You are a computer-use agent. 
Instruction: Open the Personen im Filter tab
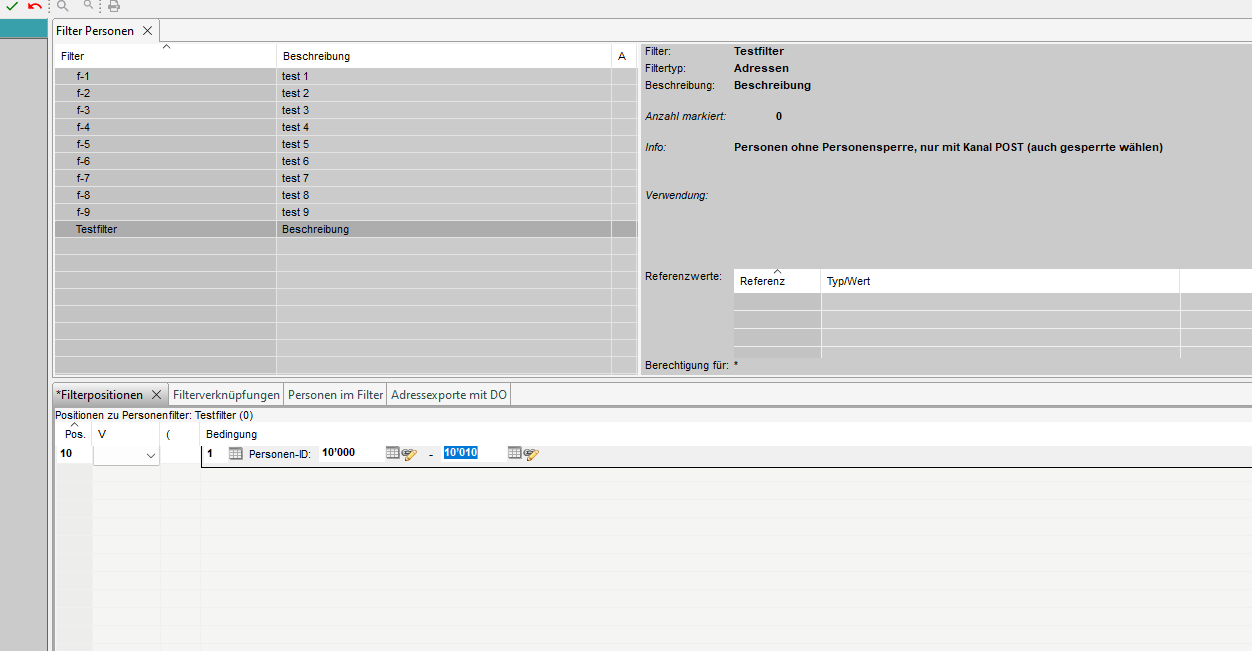click(x=336, y=395)
